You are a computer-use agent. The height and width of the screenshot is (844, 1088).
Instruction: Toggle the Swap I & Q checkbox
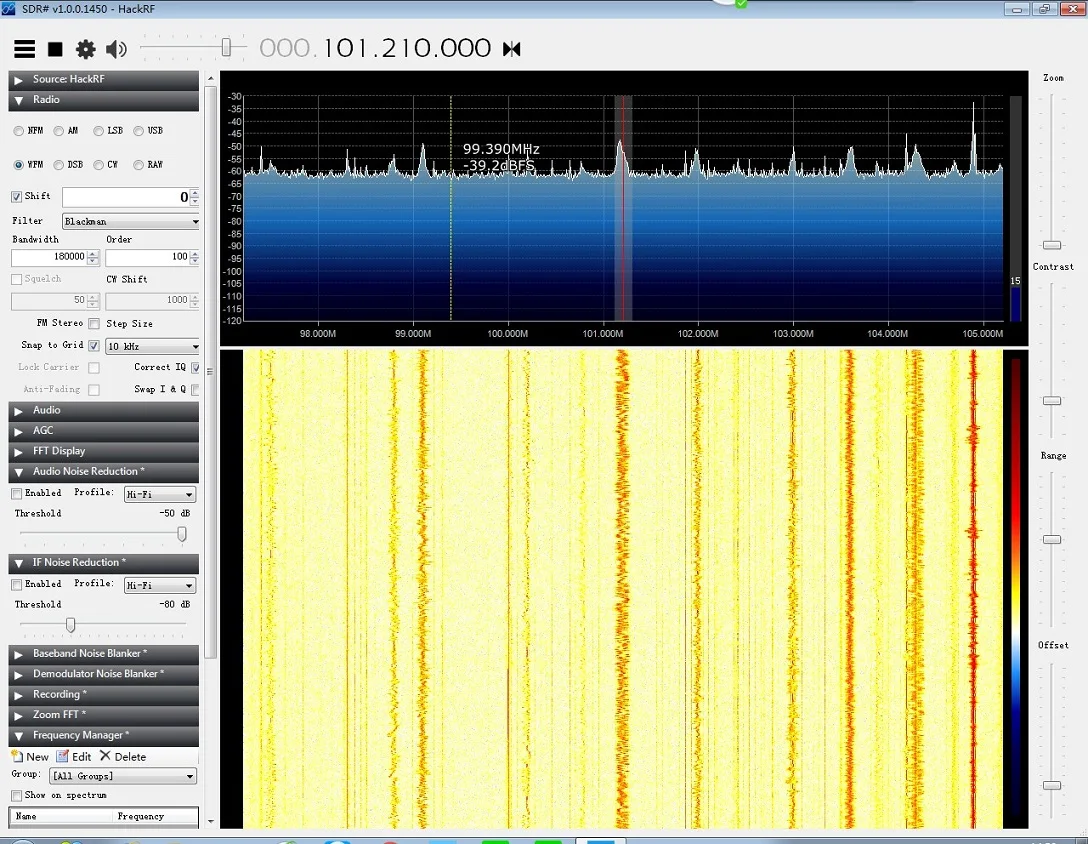tap(196, 389)
